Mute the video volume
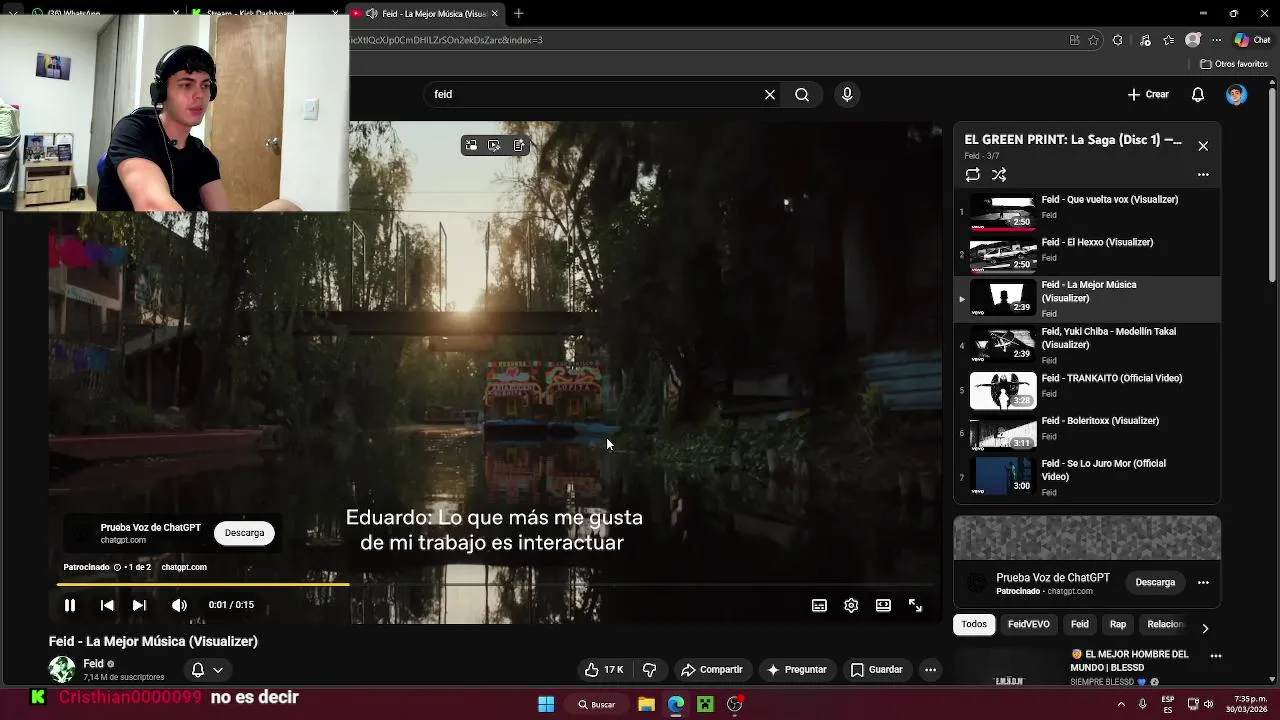 pos(179,605)
